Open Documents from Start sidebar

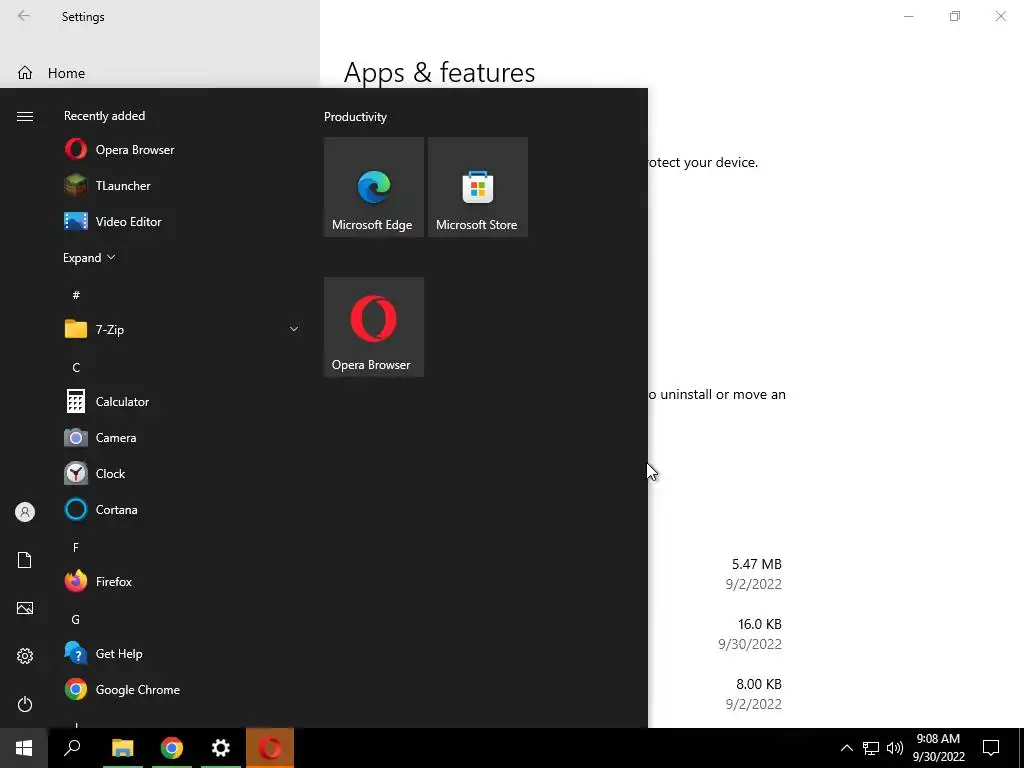pyautogui.click(x=25, y=560)
